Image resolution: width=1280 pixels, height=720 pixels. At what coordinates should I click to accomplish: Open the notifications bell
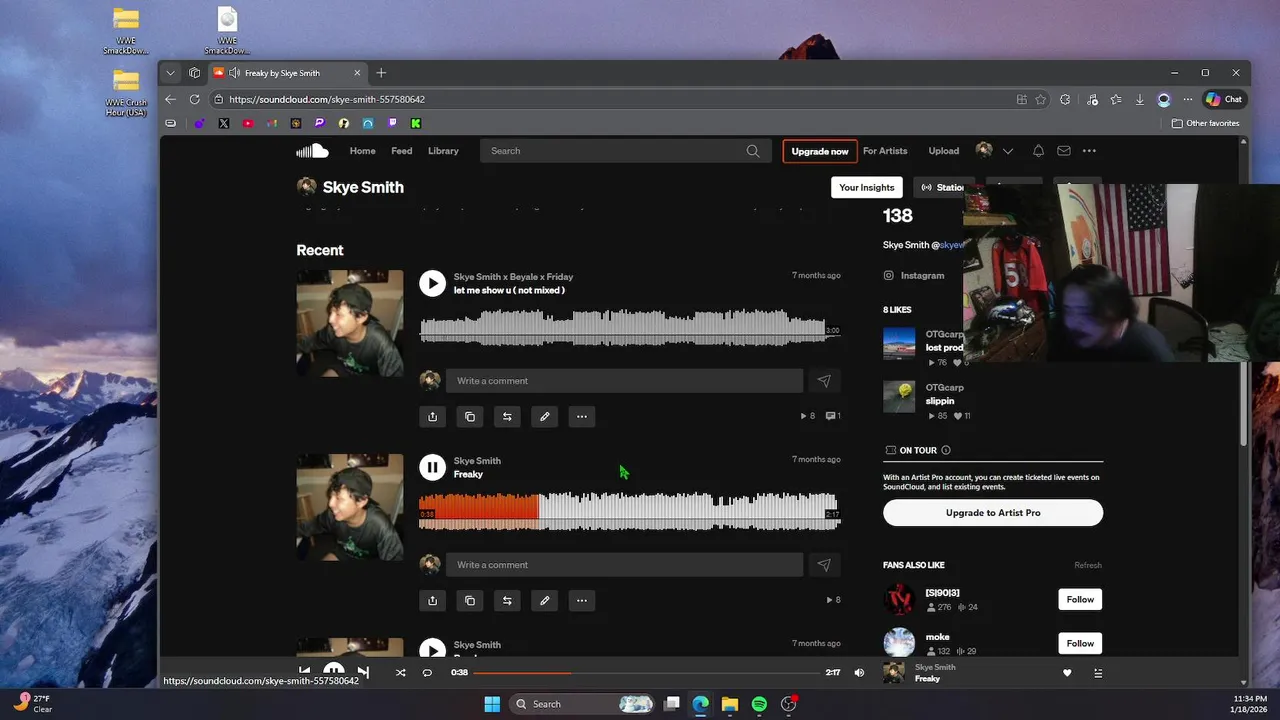pyautogui.click(x=1038, y=151)
